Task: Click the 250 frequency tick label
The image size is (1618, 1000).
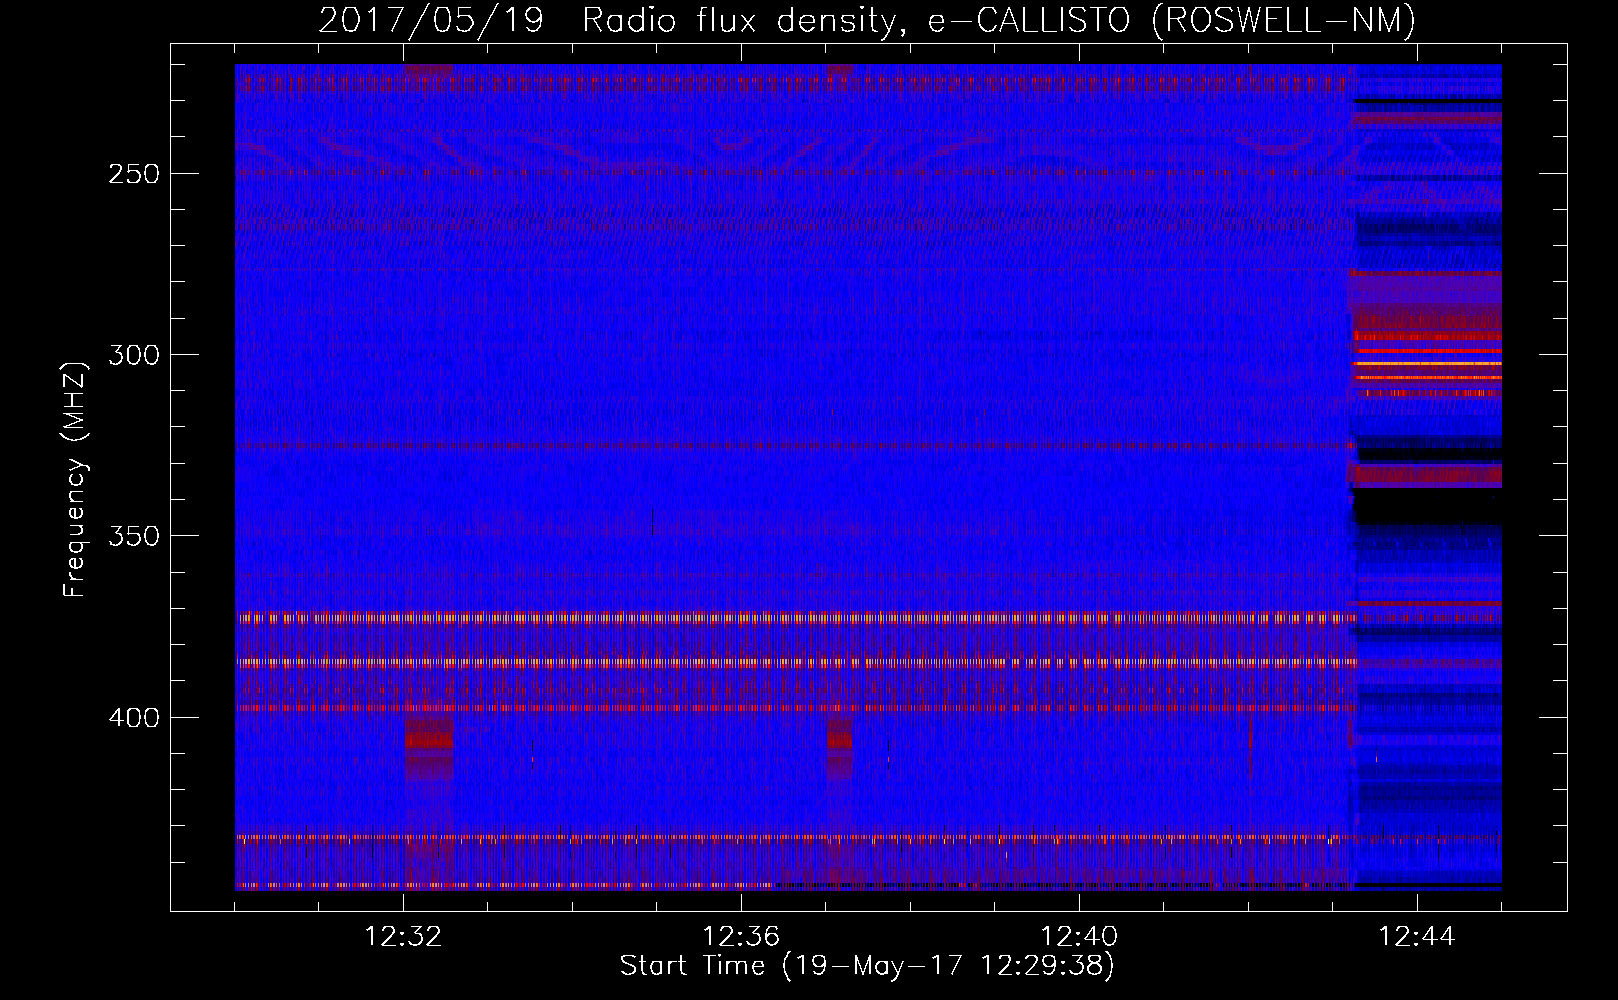Action: [x=132, y=173]
